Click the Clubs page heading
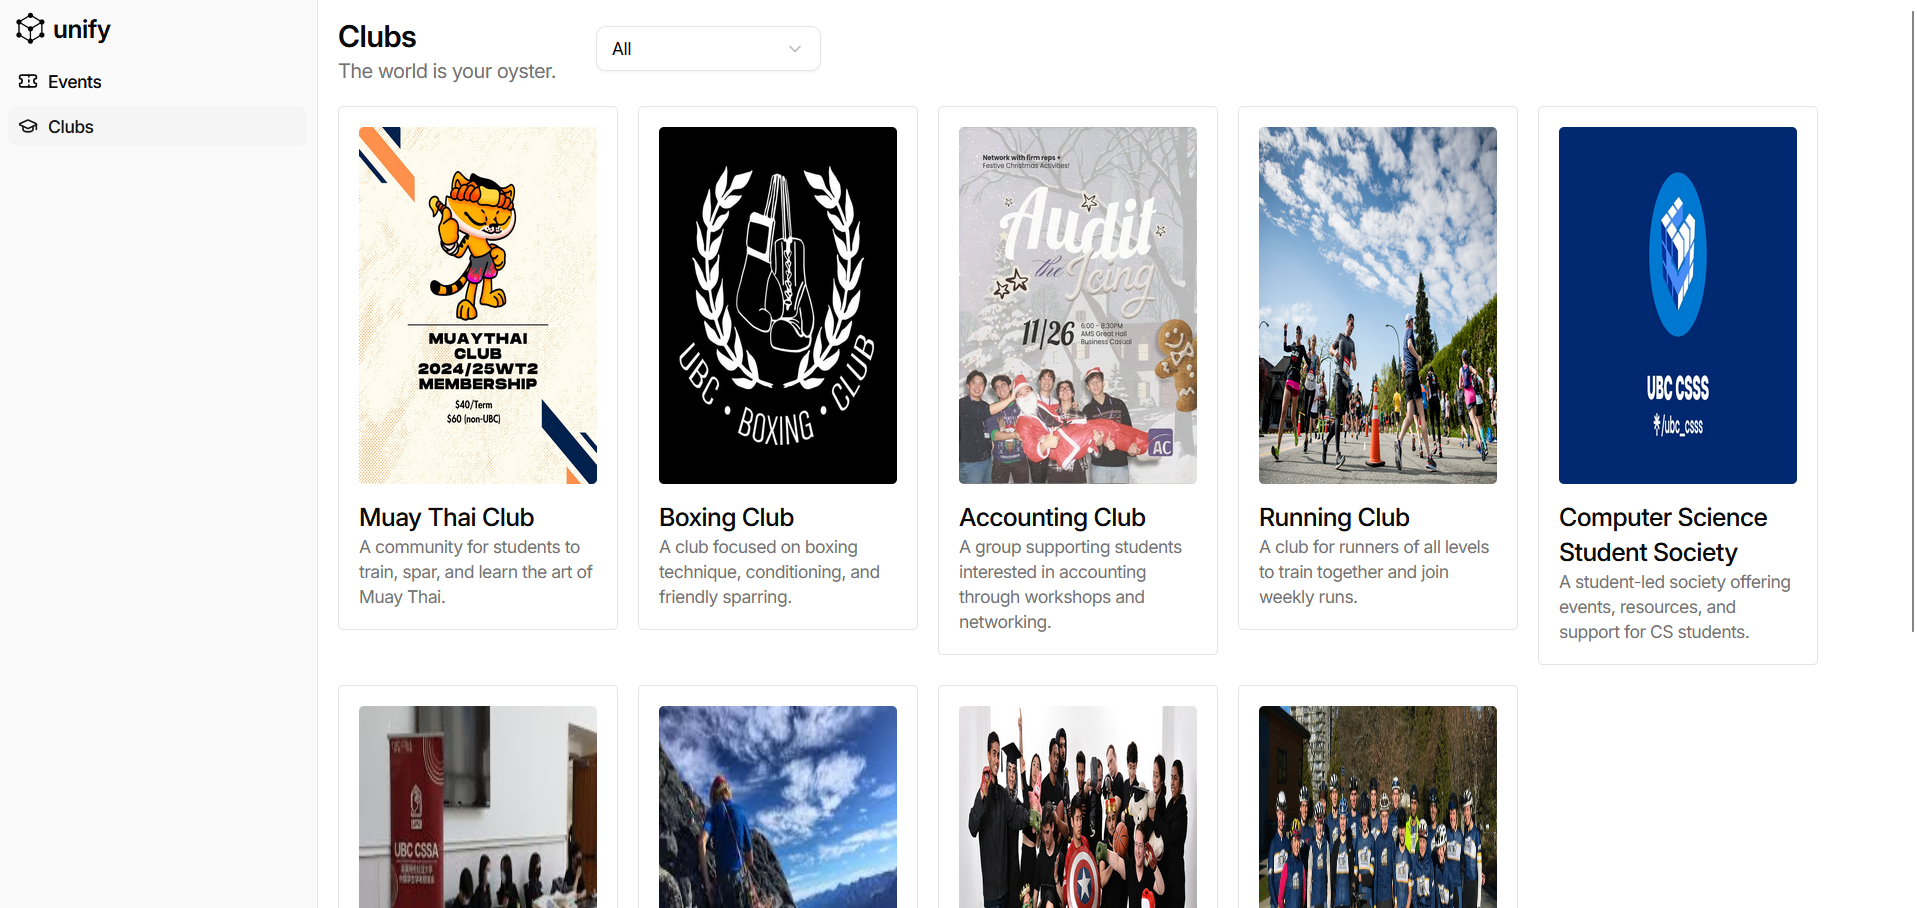 (x=377, y=36)
